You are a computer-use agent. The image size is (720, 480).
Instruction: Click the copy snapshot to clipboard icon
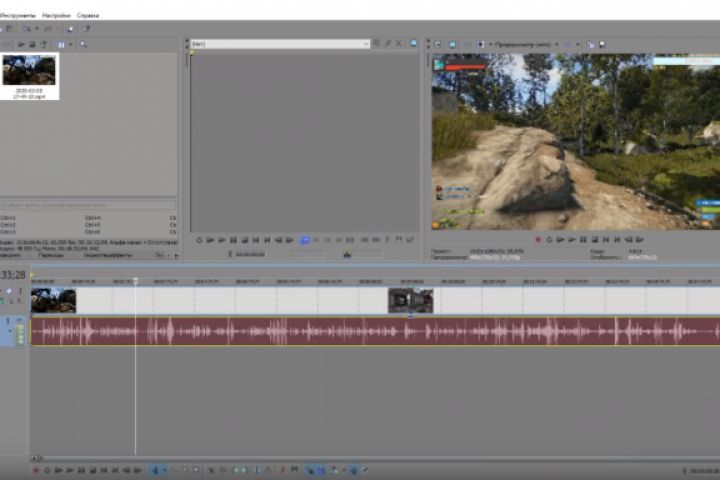click(x=591, y=45)
